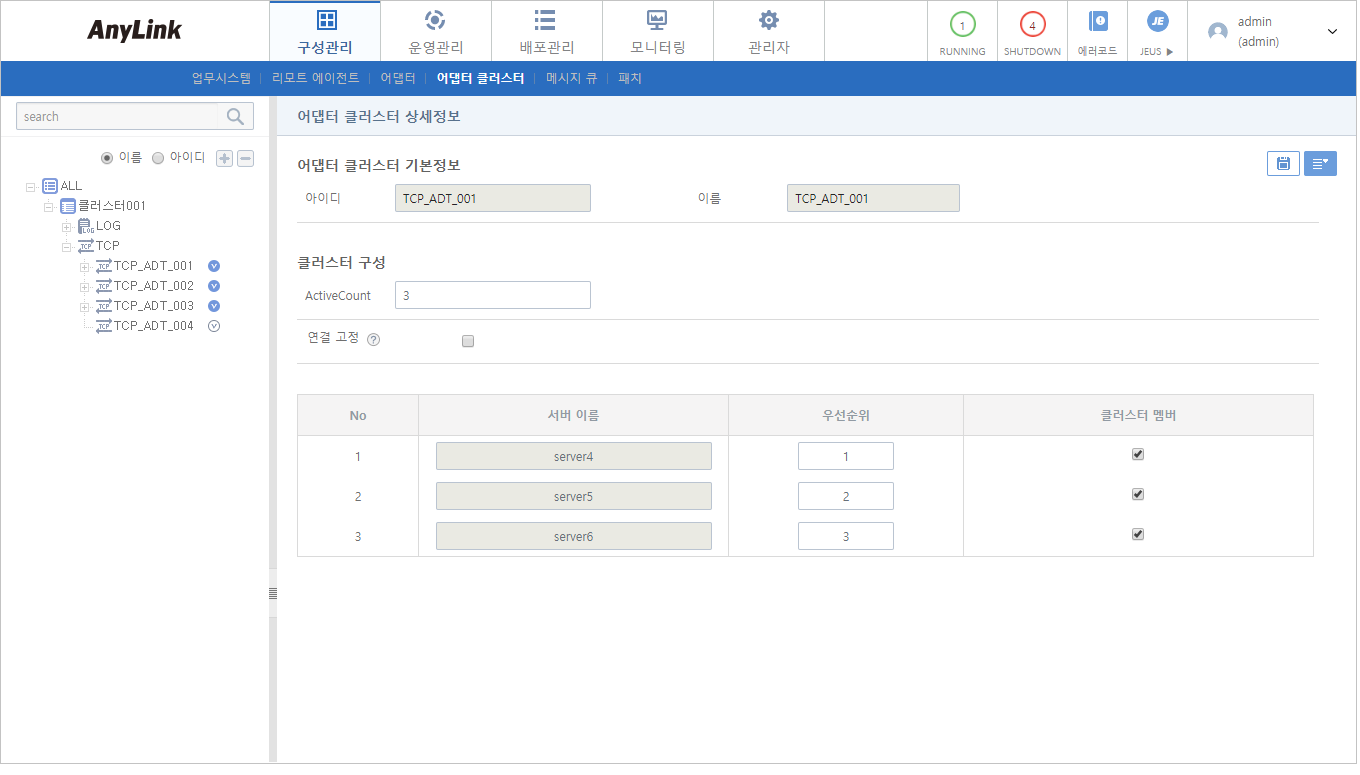Image resolution: width=1360 pixels, height=775 pixels.
Task: Select the TCP_ADT_003 status badge
Action: 213,305
